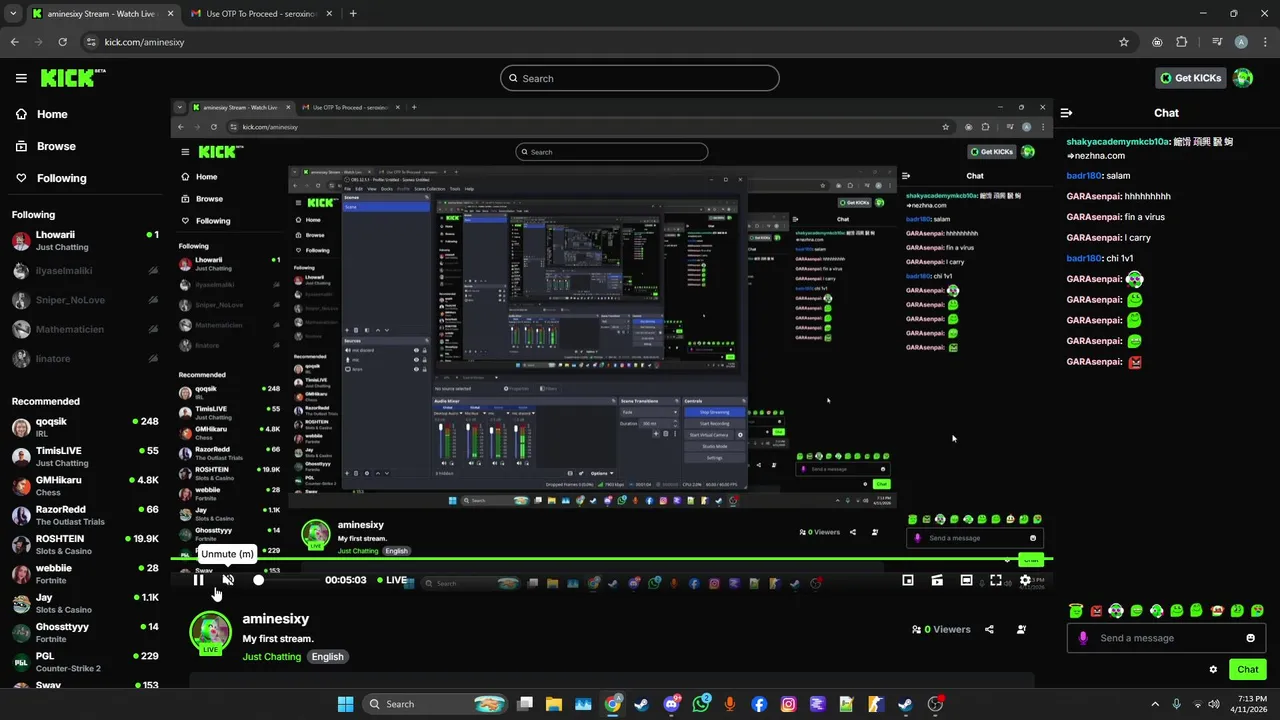The height and width of the screenshot is (720, 1280).
Task: Click the chat message input field
Action: pos(1166,638)
